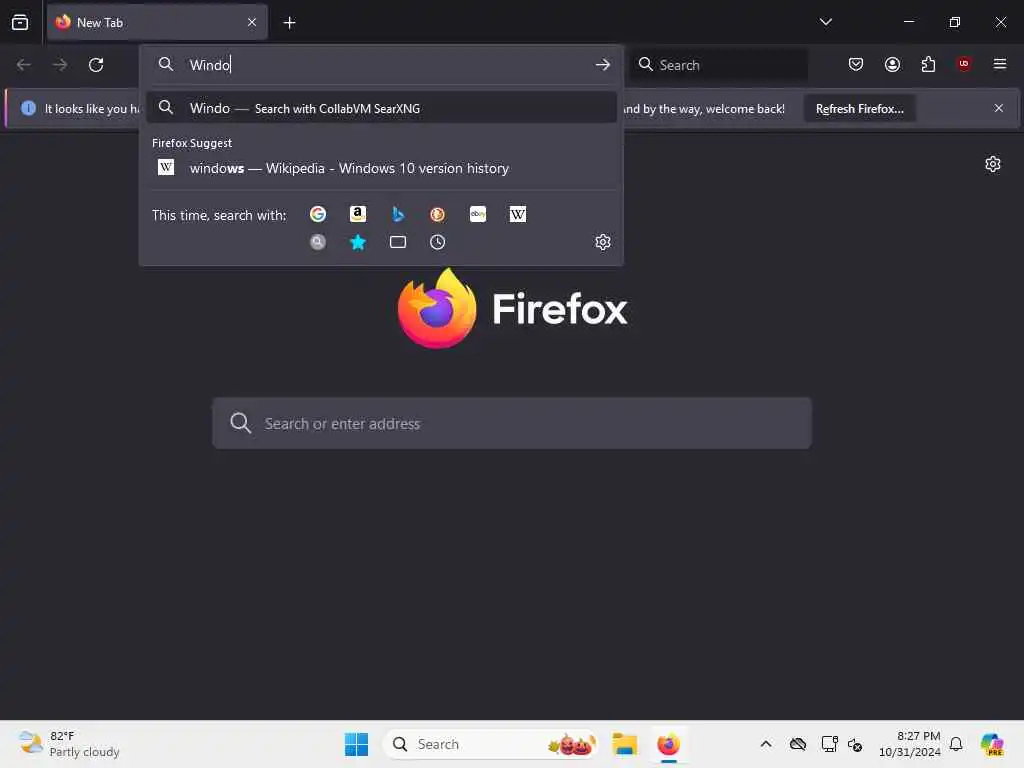This screenshot has height=768, width=1024.
Task: Open the clock showing 8:27 PM
Action: (909, 744)
